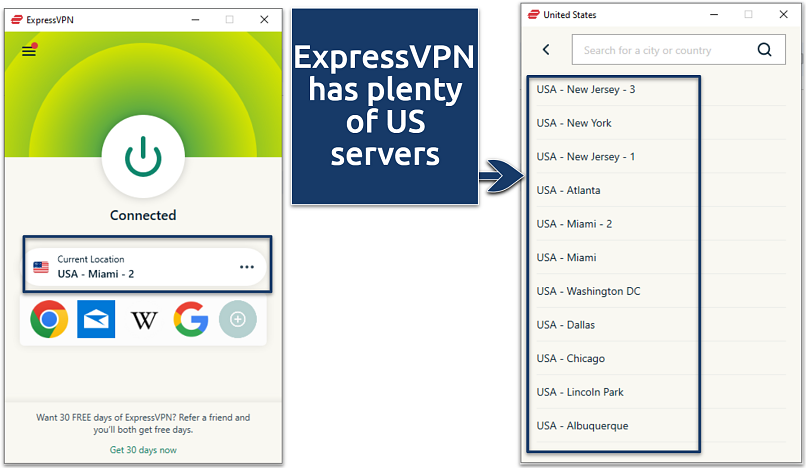This screenshot has height=468, width=806.
Task: Go back using the left chevron arrow
Action: point(546,50)
